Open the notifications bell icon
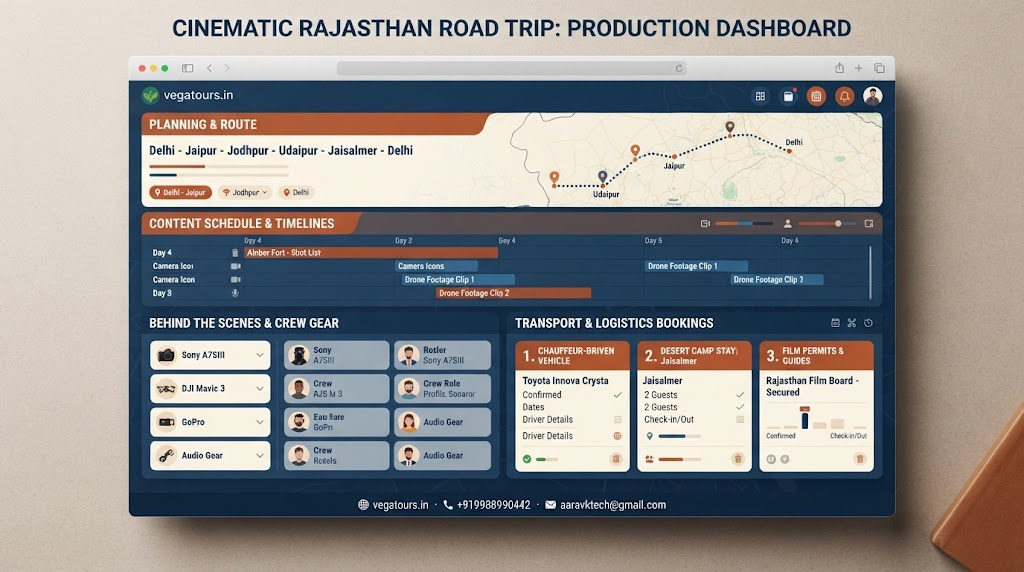The width and height of the screenshot is (1024, 572). coord(844,96)
